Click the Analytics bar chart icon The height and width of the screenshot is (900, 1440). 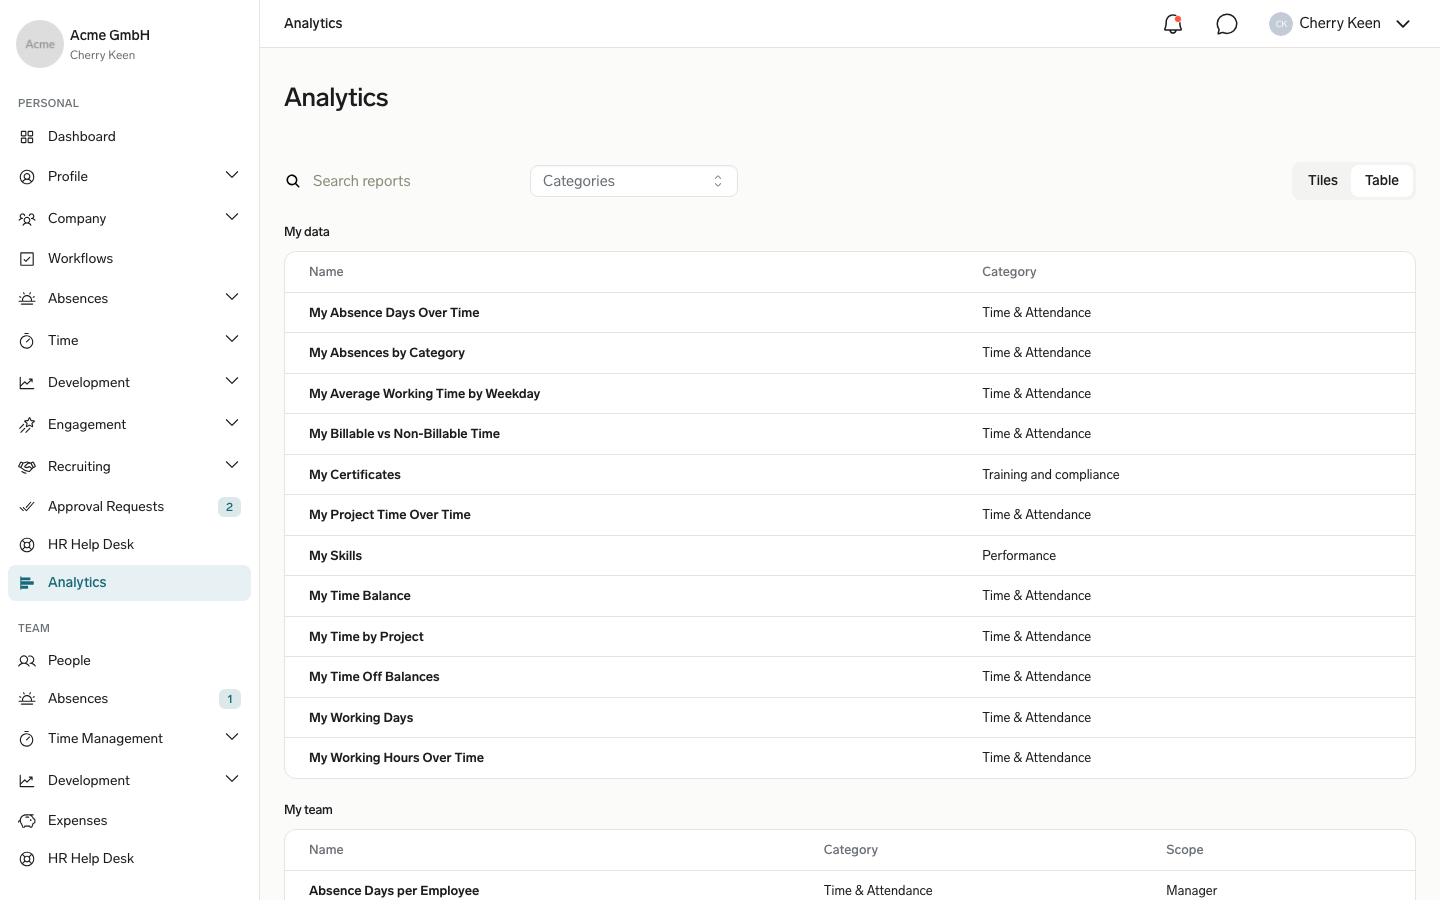pos(27,583)
